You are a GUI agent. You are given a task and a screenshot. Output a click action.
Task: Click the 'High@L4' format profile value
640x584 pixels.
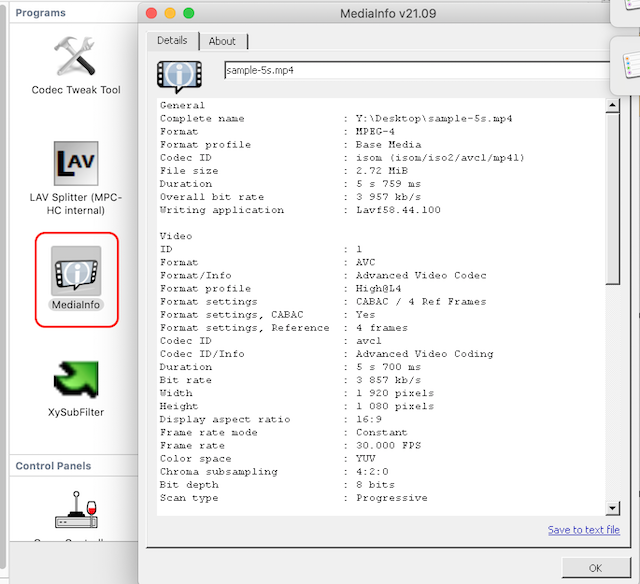[x=378, y=289]
